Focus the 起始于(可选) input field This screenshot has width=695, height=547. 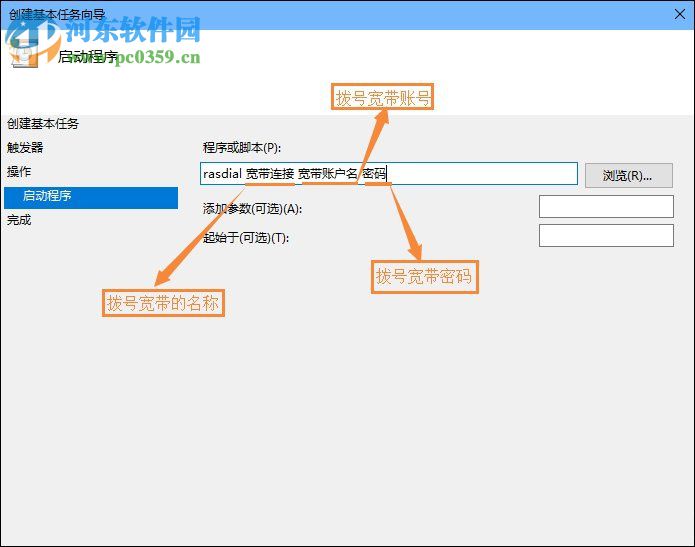(606, 235)
